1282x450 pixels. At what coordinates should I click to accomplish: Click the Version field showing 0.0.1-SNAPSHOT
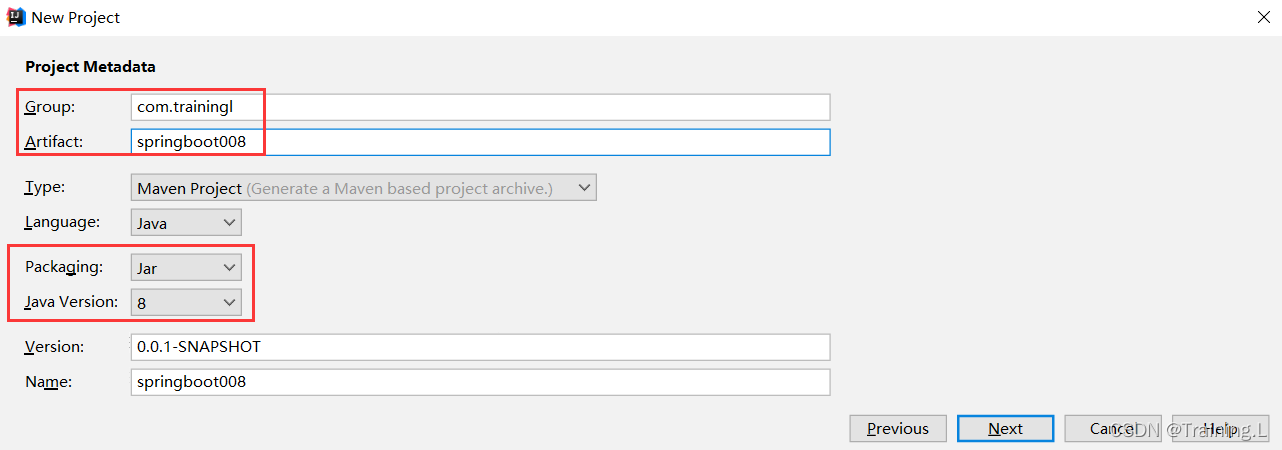(480, 347)
